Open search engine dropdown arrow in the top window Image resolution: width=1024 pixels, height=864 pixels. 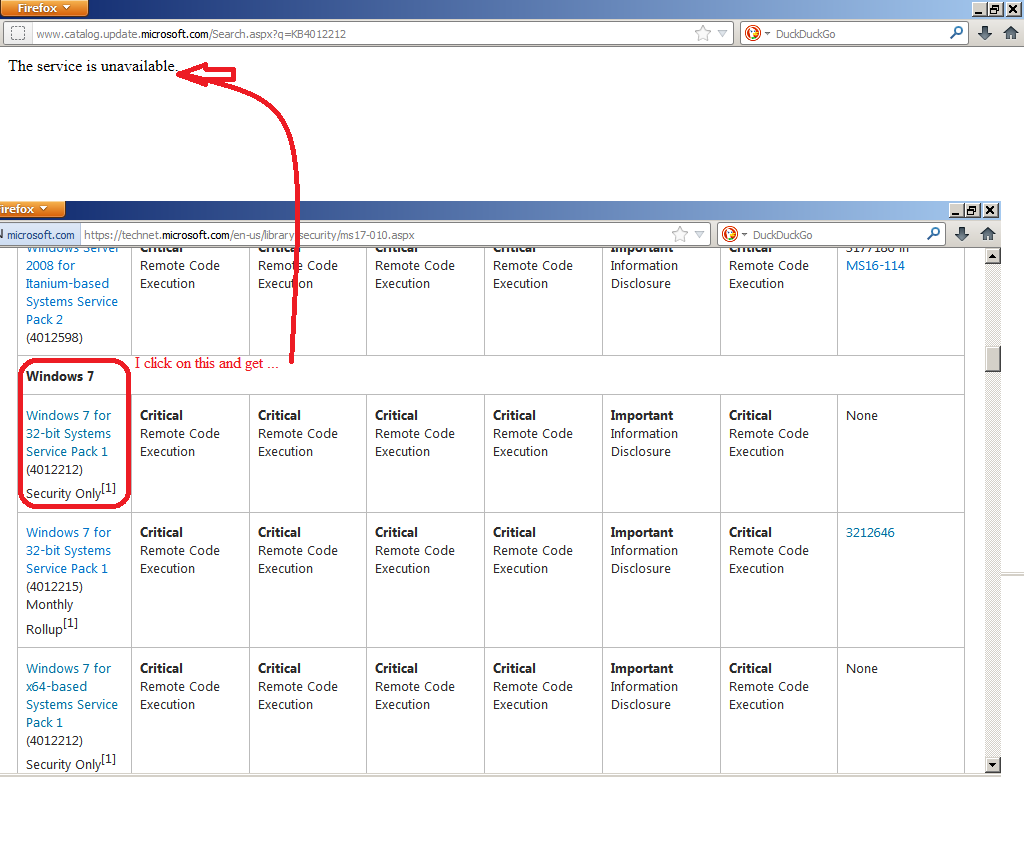[767, 33]
